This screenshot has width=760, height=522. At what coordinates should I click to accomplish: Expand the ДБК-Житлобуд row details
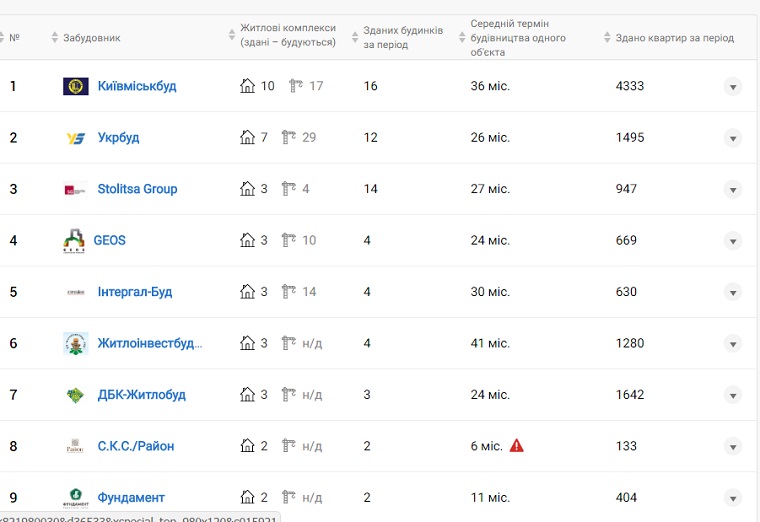[733, 395]
